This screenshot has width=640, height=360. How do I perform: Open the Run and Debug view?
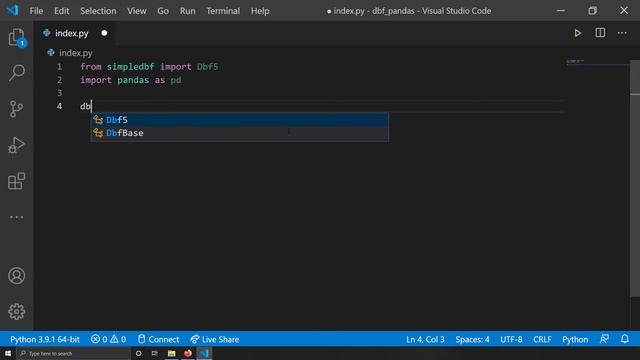click(16, 145)
